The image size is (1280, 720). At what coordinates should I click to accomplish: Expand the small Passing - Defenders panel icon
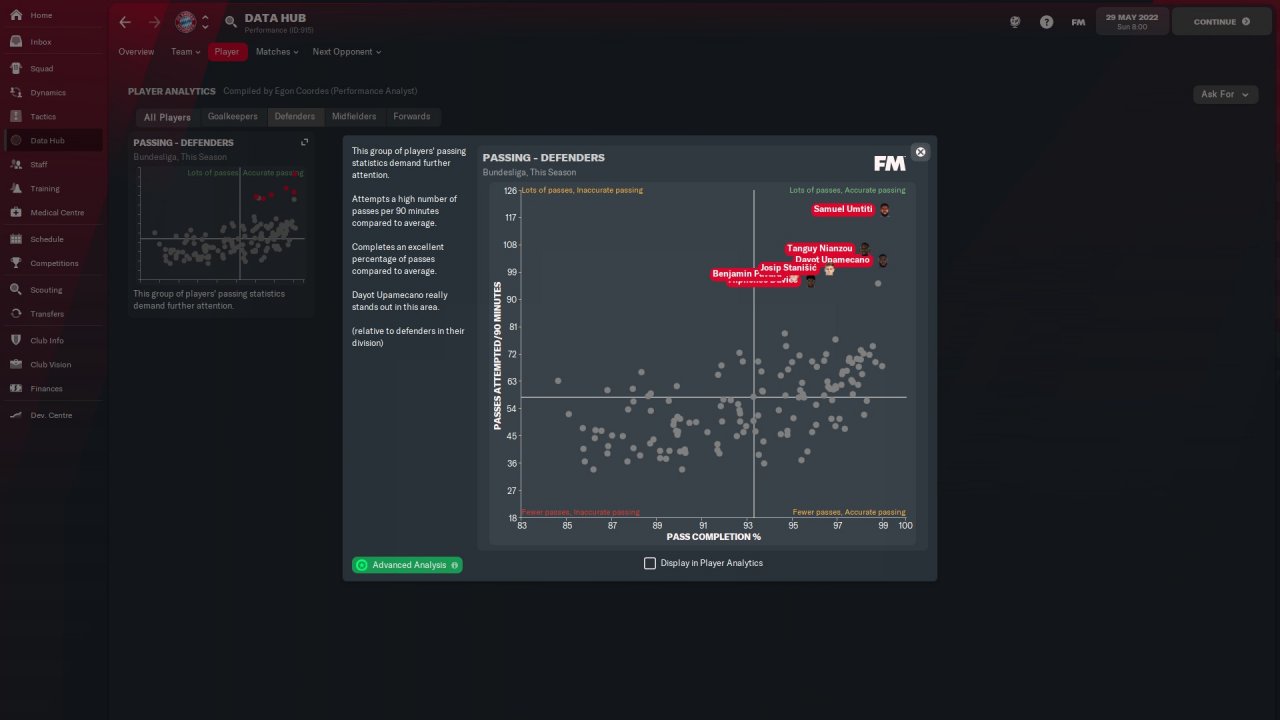pos(305,142)
